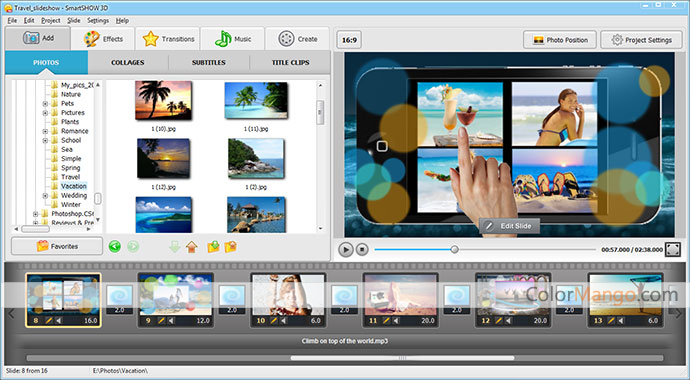Click the add all photos folder icon
This screenshot has height=380, width=690.
click(231, 247)
